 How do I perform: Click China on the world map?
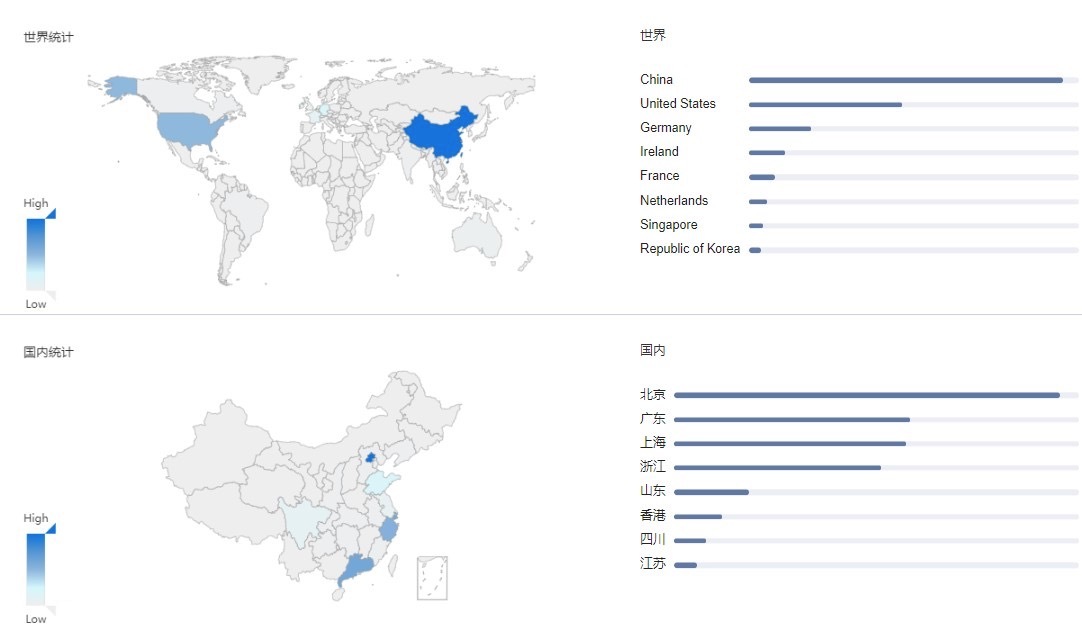pos(440,138)
